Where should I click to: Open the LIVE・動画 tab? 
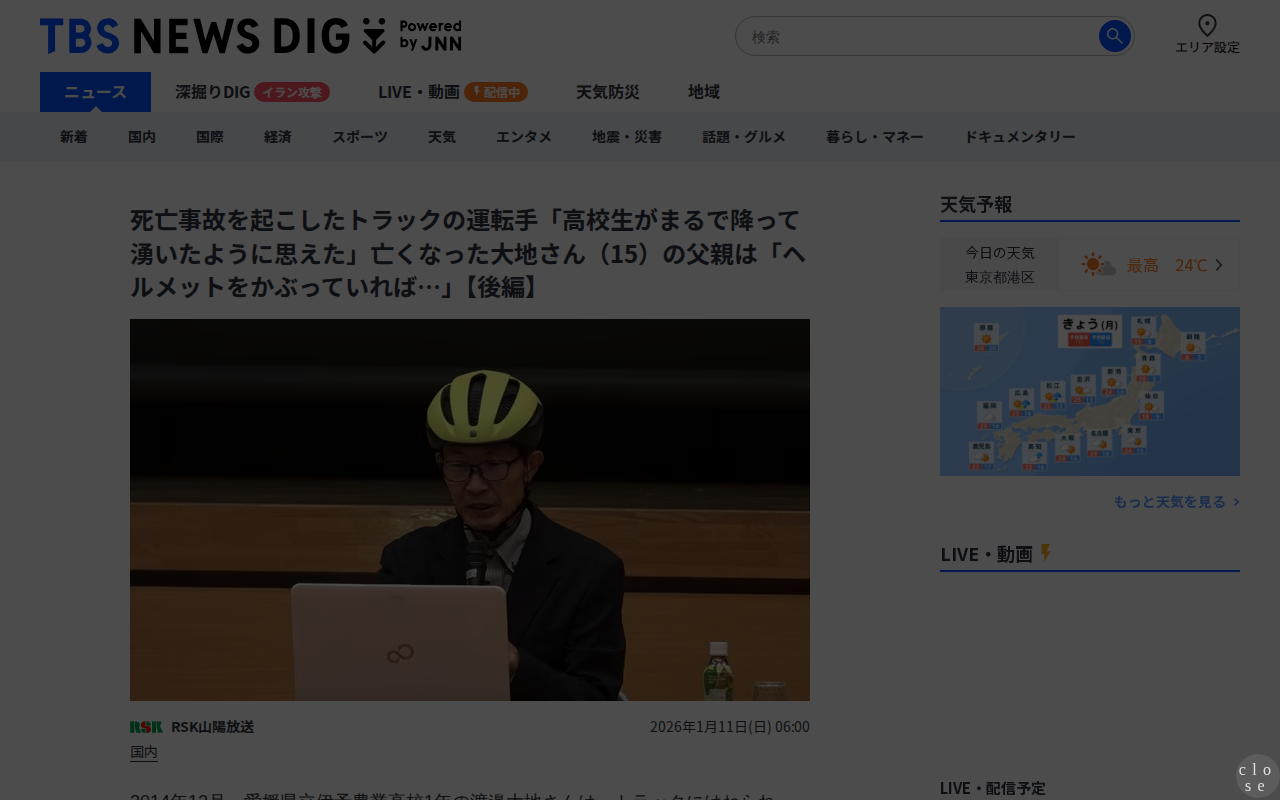point(419,92)
